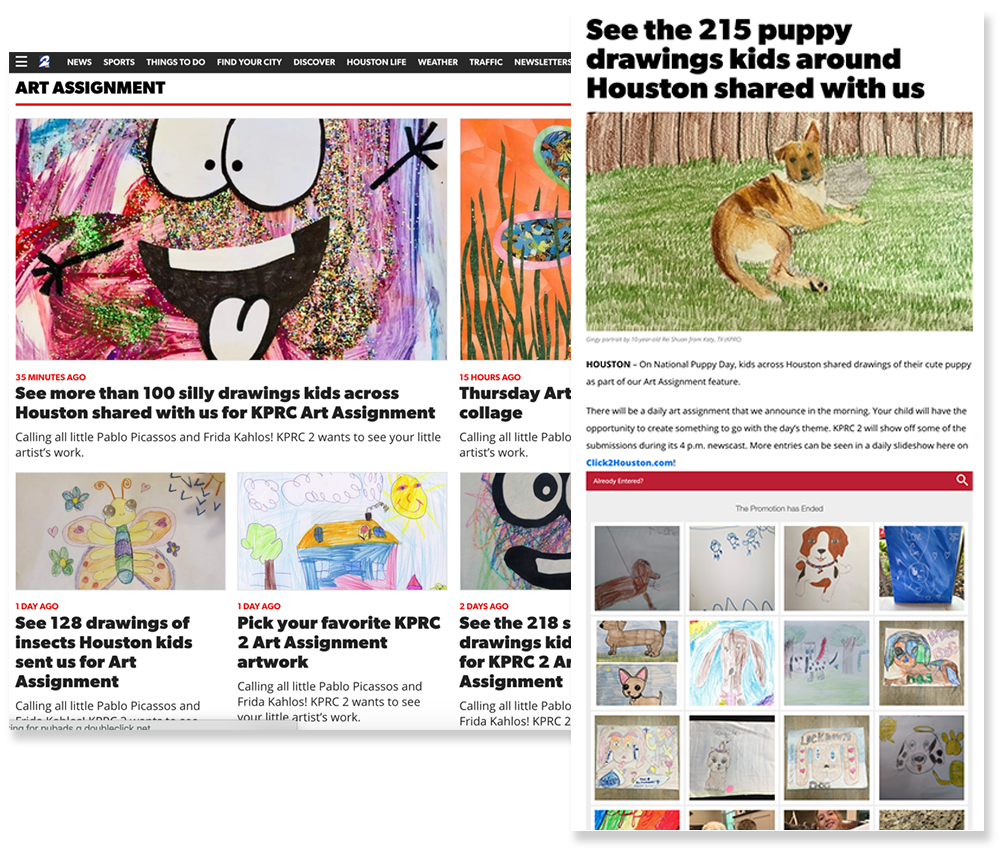Open the colorful house drawing thumbnail
1000x858 pixels.
pos(342,531)
